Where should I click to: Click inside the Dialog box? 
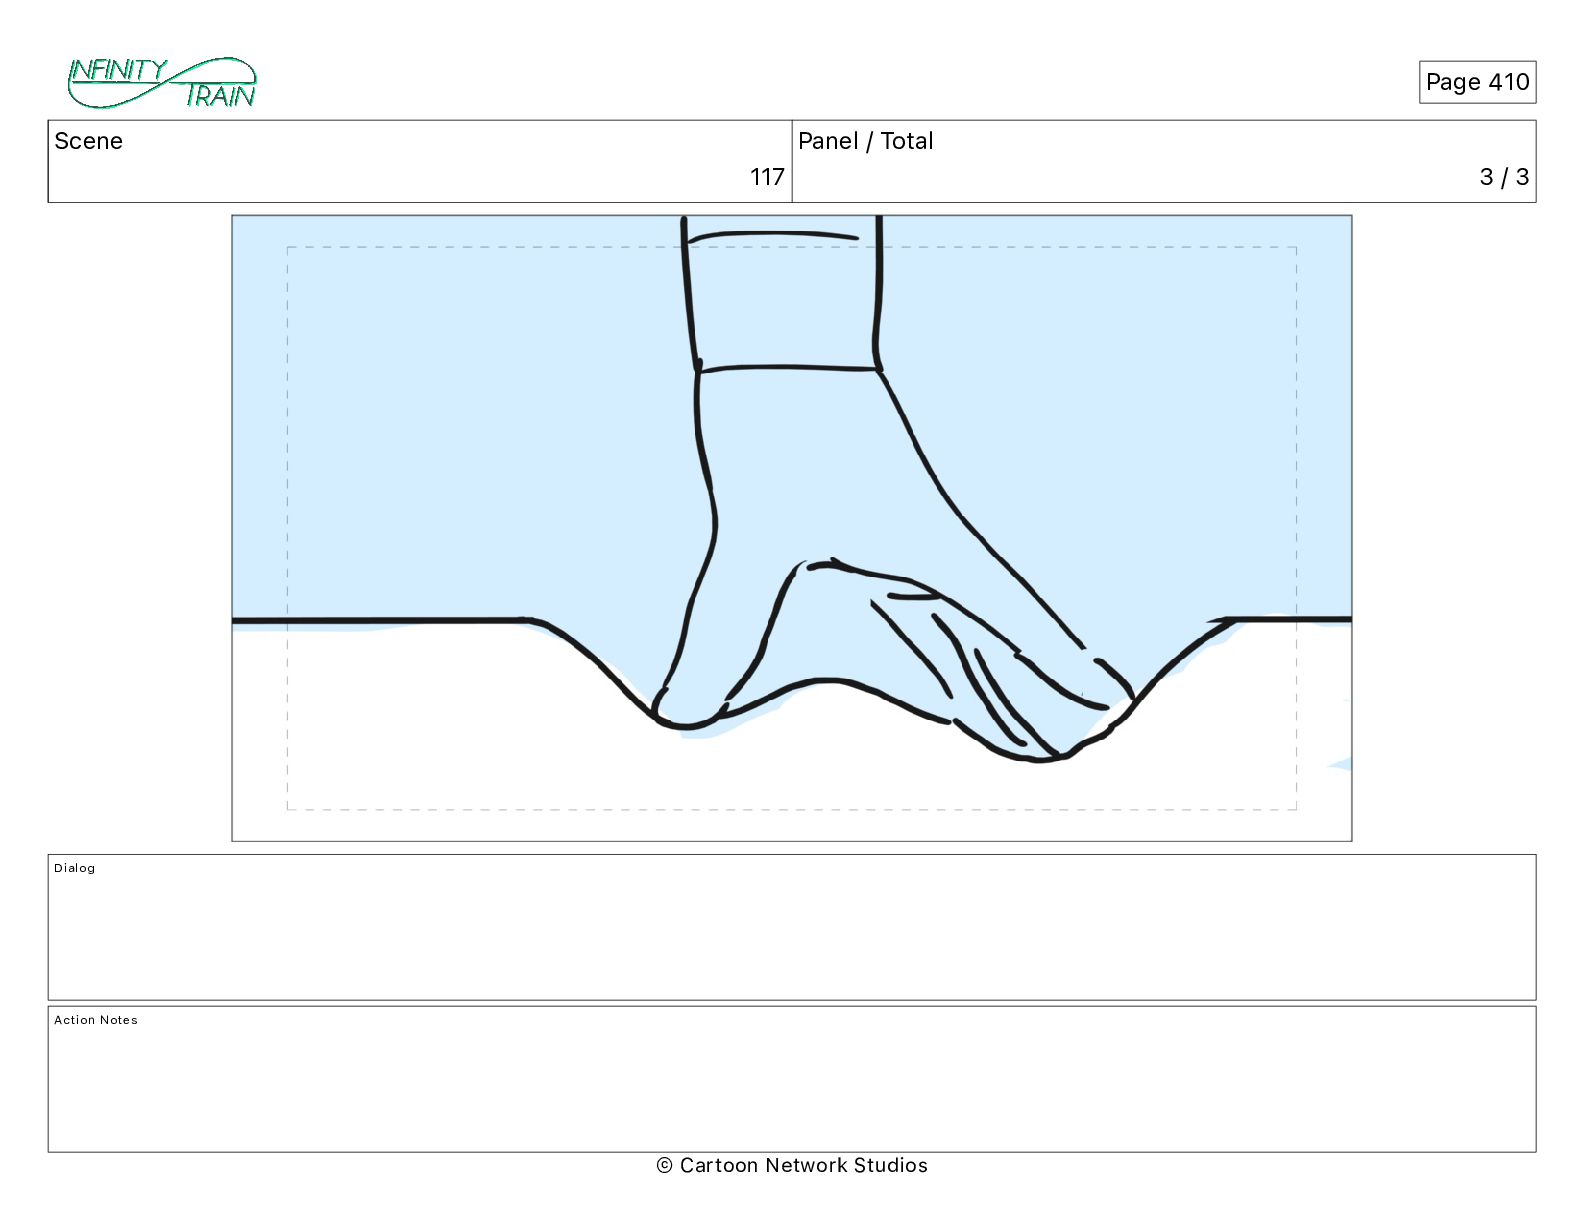tap(792, 927)
